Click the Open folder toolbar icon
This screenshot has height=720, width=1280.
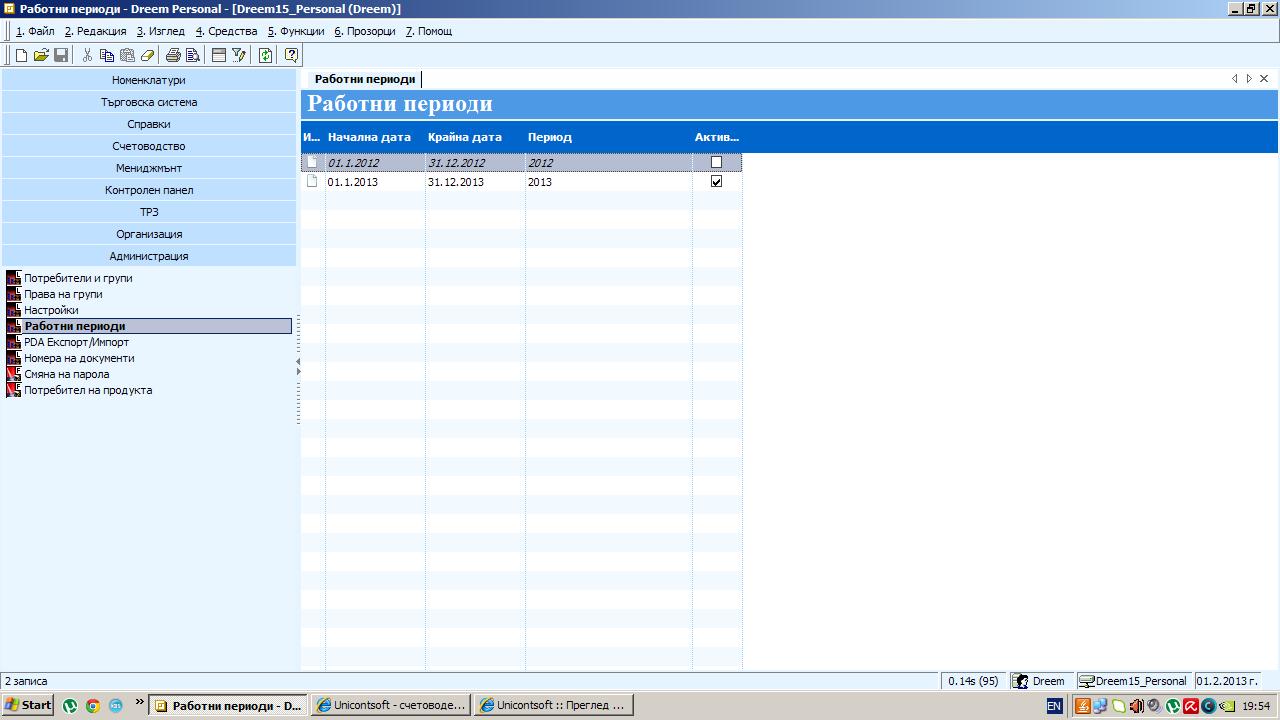tap(41, 55)
